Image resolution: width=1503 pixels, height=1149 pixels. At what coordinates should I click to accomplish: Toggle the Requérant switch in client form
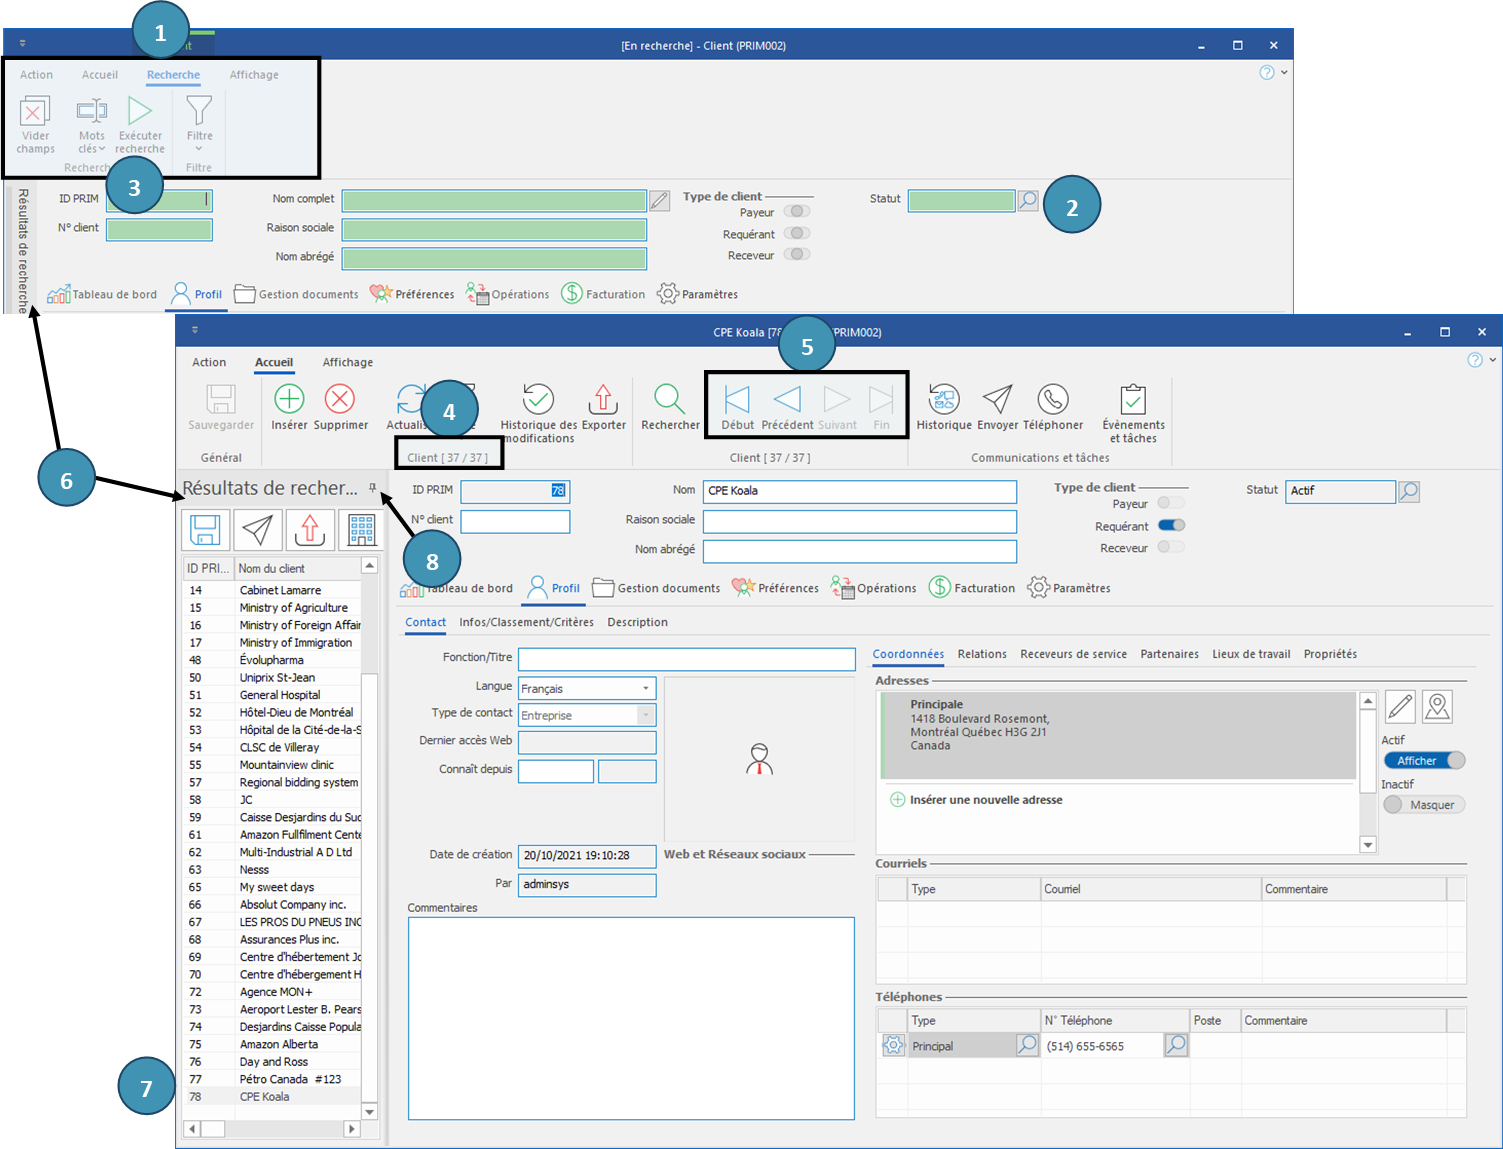click(1171, 525)
